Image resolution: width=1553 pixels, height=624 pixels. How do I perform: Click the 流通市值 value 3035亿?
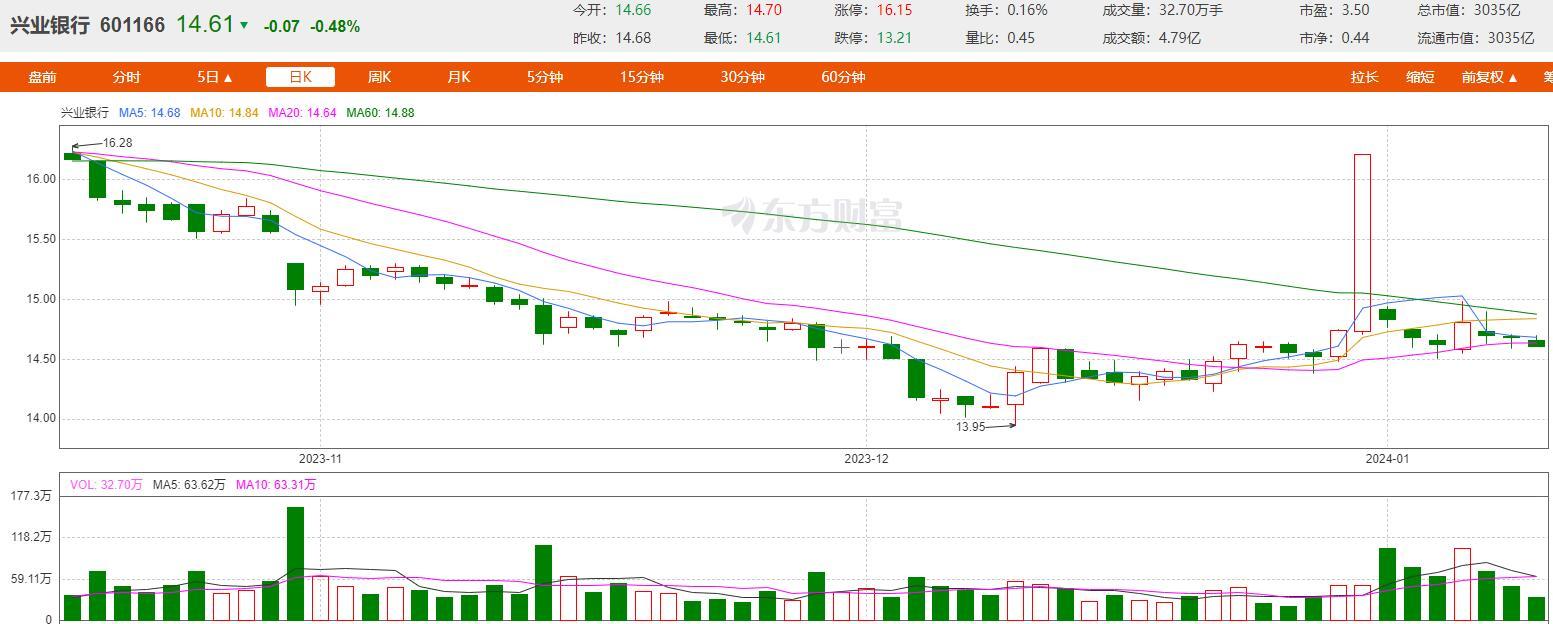click(1511, 38)
